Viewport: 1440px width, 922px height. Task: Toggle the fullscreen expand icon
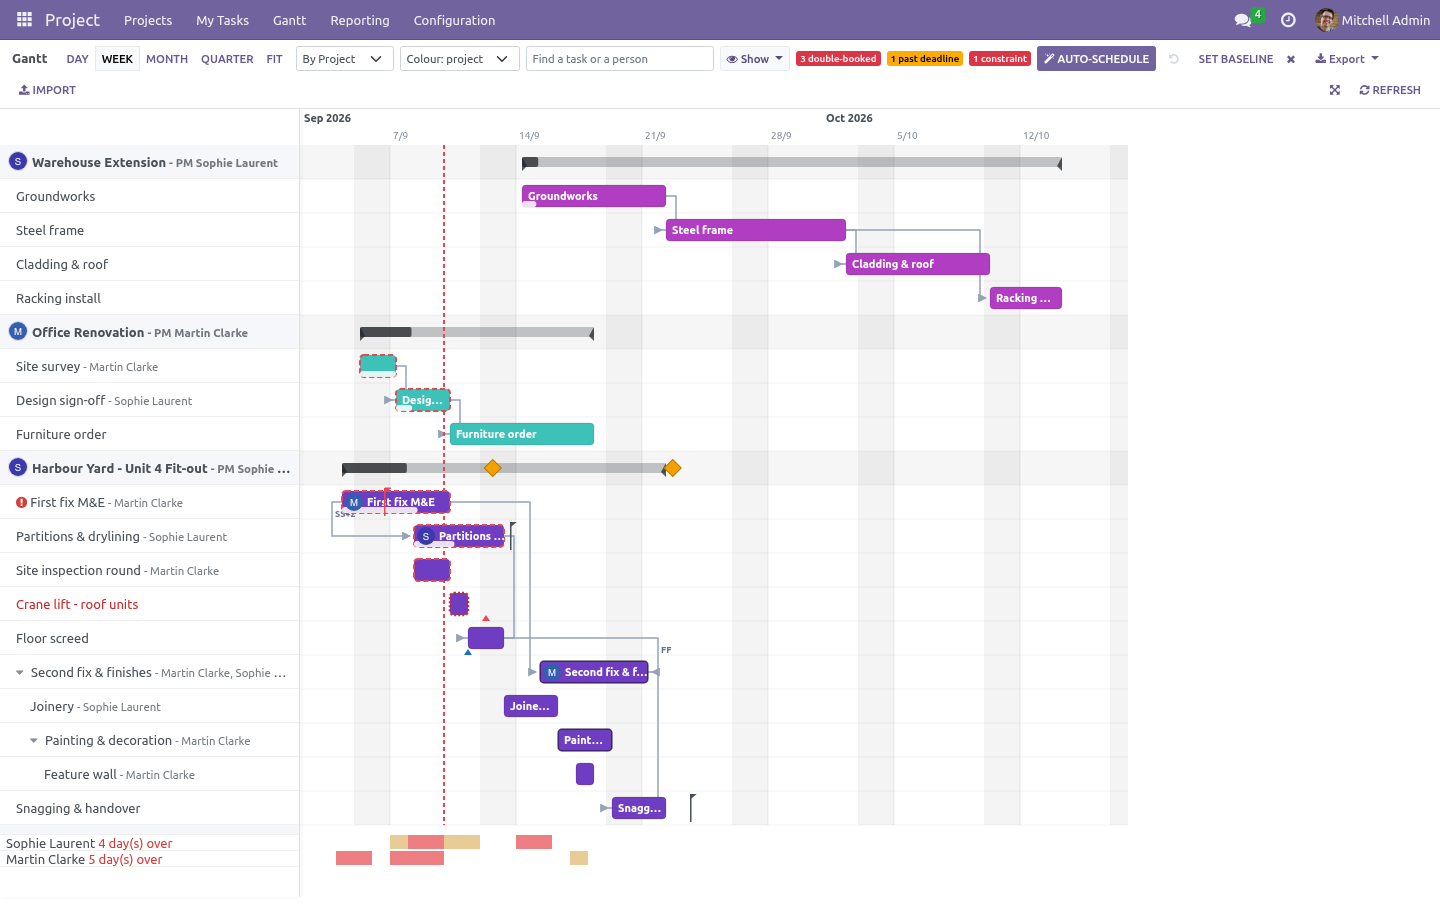pyautogui.click(x=1334, y=90)
